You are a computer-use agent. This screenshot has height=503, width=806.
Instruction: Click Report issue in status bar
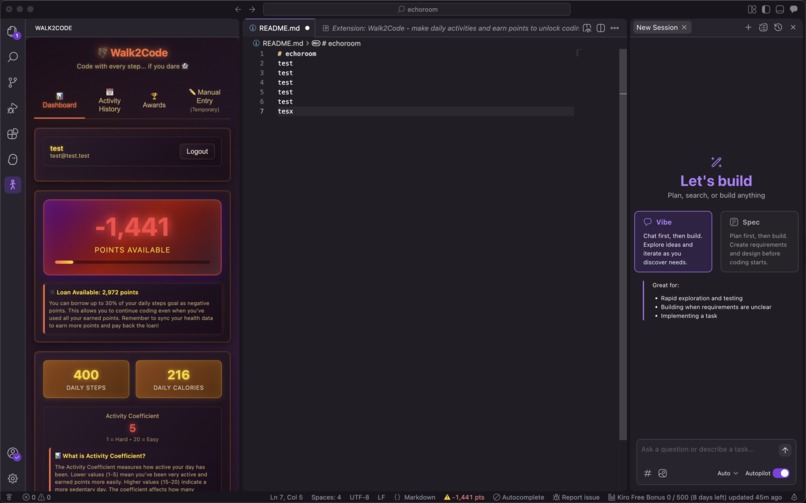pos(576,497)
